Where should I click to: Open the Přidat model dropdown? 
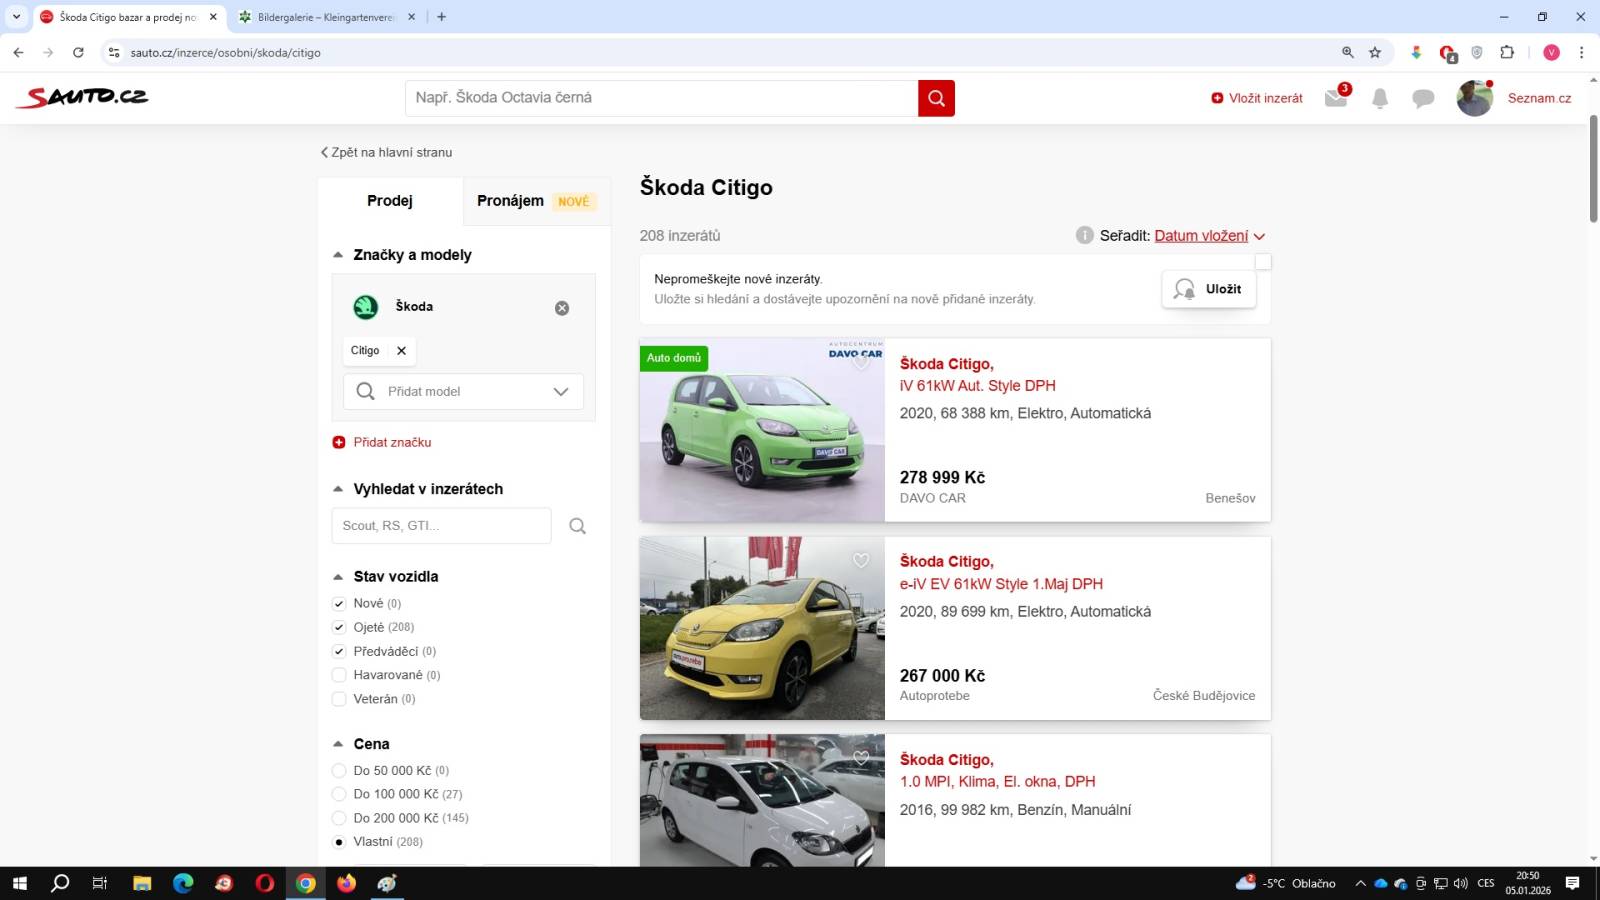[463, 392]
